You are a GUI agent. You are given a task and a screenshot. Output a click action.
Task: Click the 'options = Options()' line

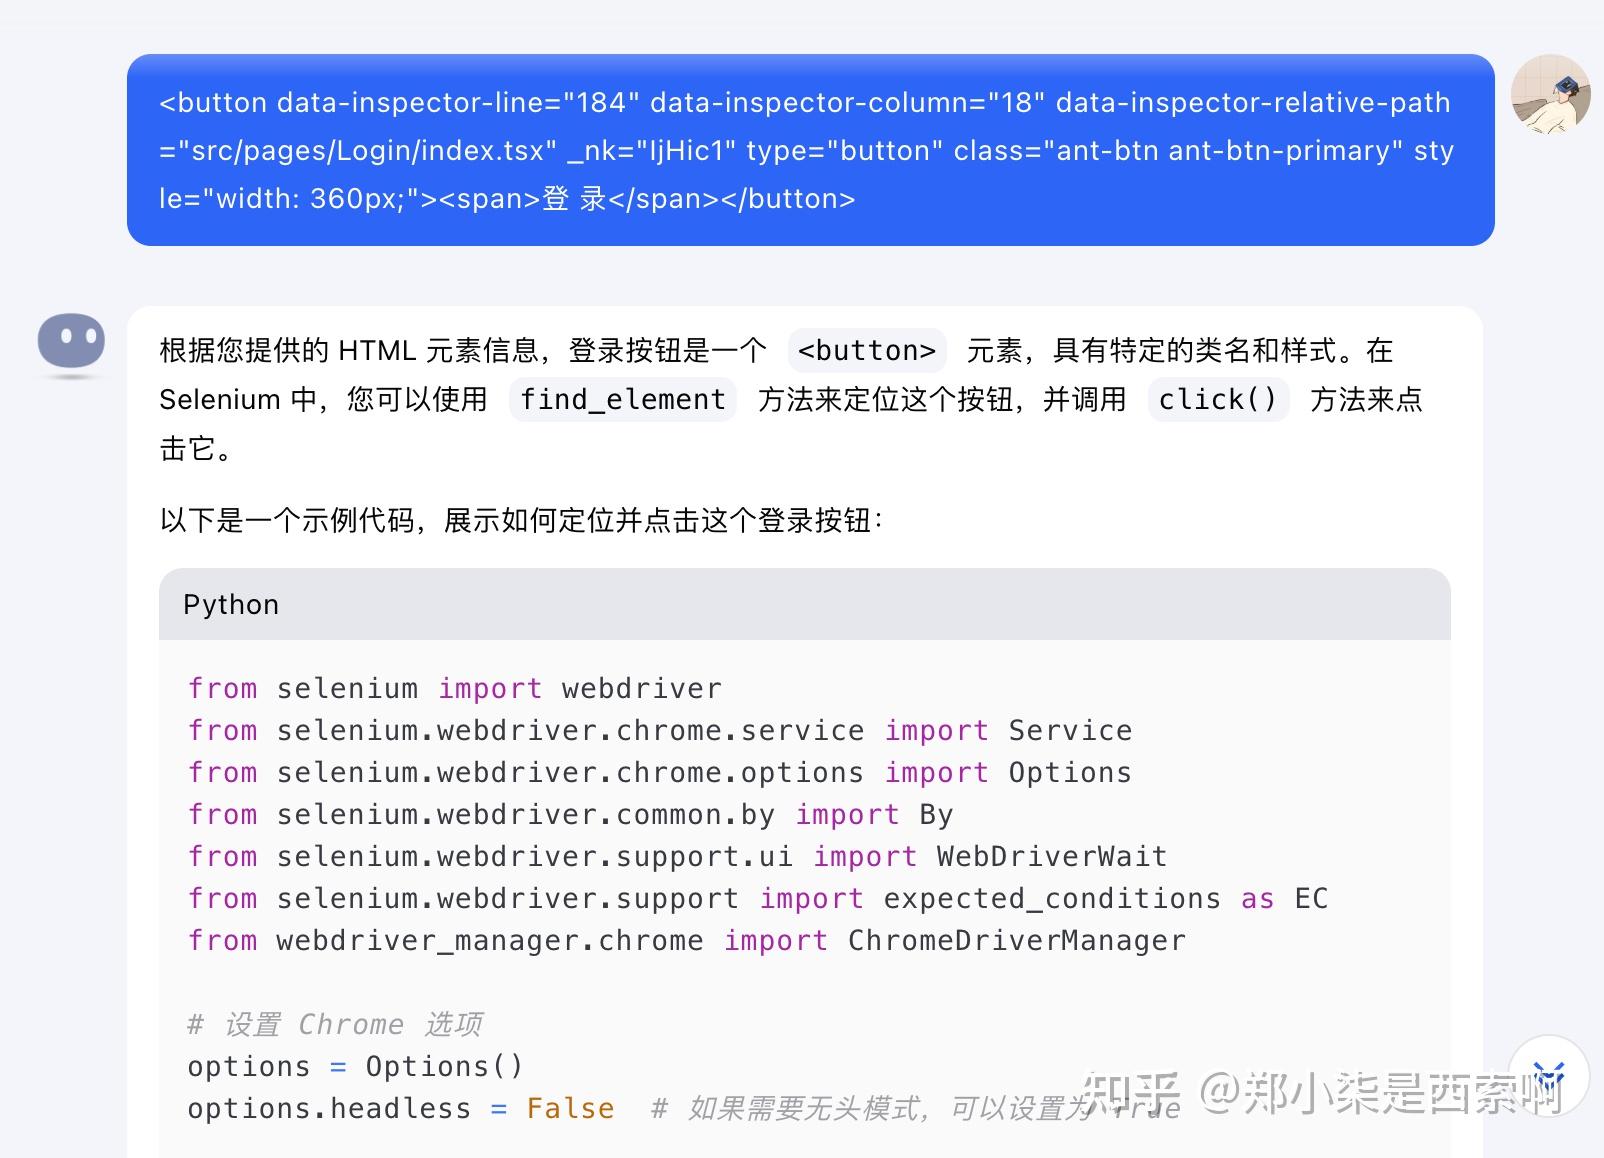(355, 1067)
